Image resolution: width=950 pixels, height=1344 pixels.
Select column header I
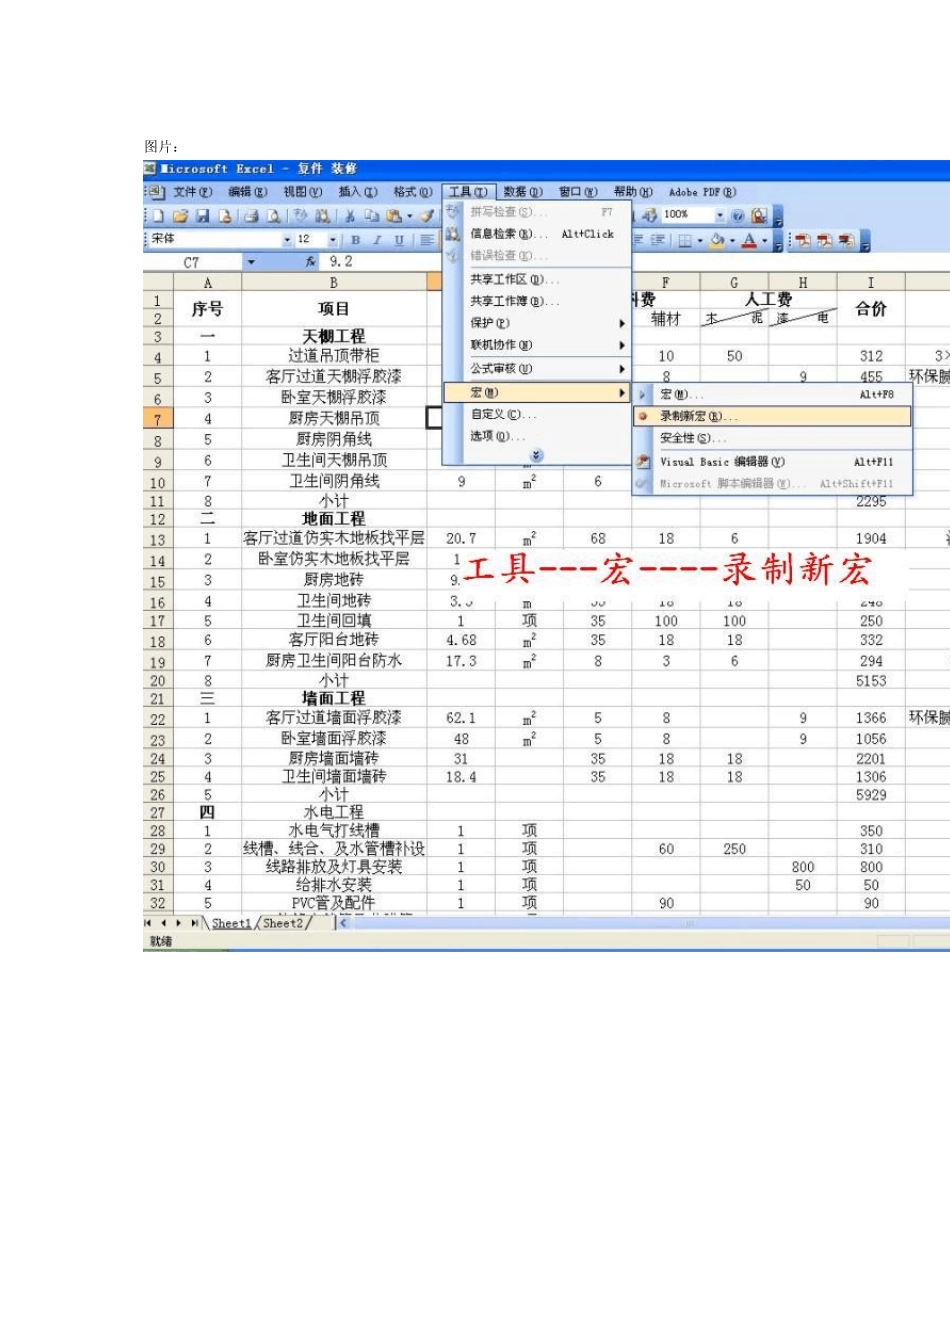[x=870, y=283]
